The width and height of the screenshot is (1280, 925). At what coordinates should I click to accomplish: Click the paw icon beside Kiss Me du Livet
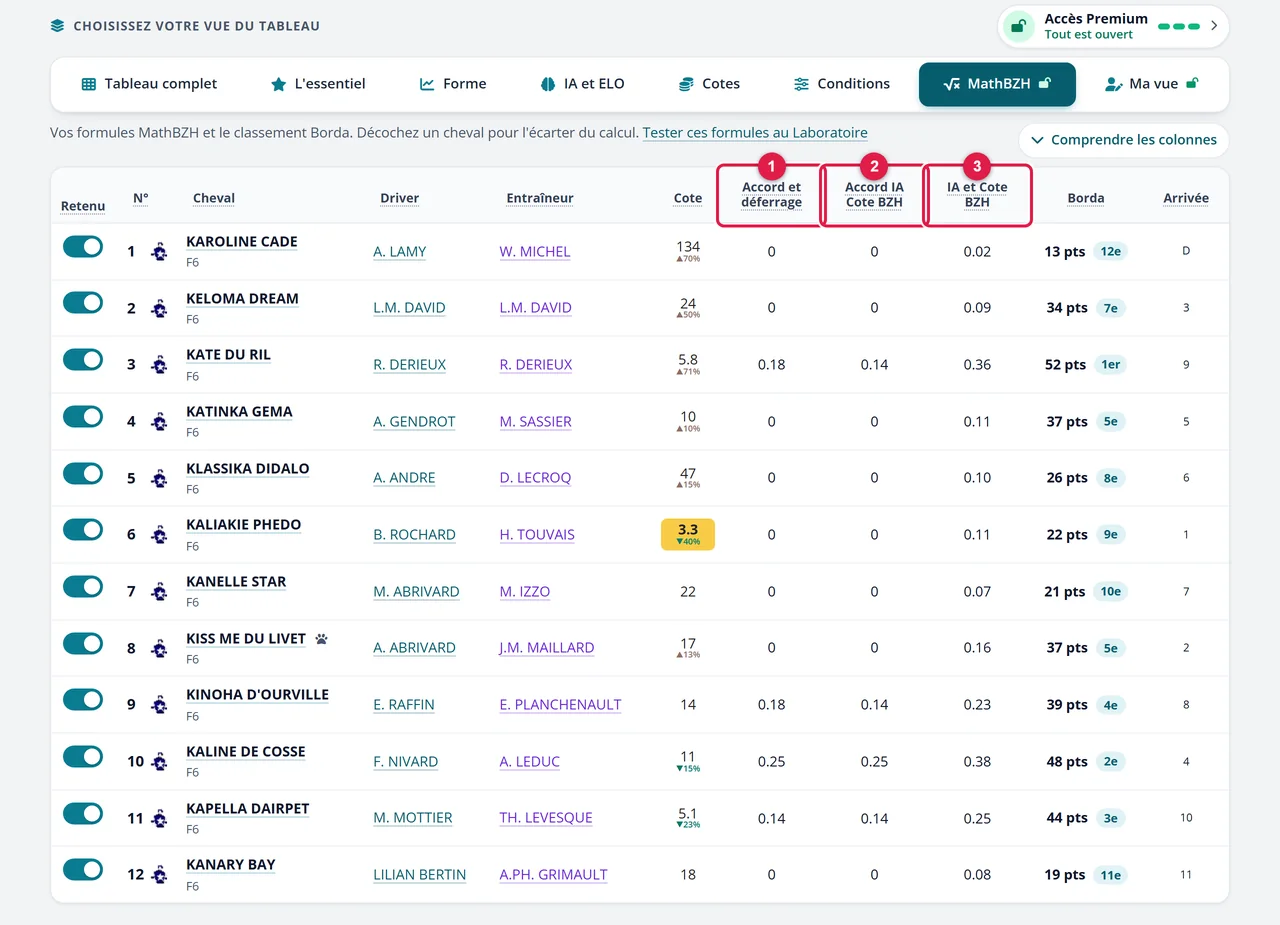322,638
